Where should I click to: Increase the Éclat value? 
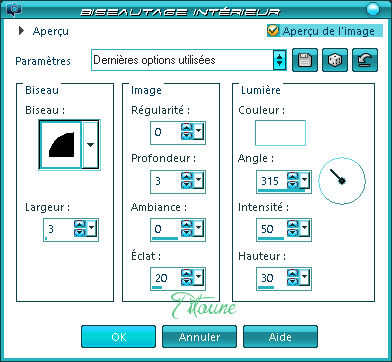(186, 274)
